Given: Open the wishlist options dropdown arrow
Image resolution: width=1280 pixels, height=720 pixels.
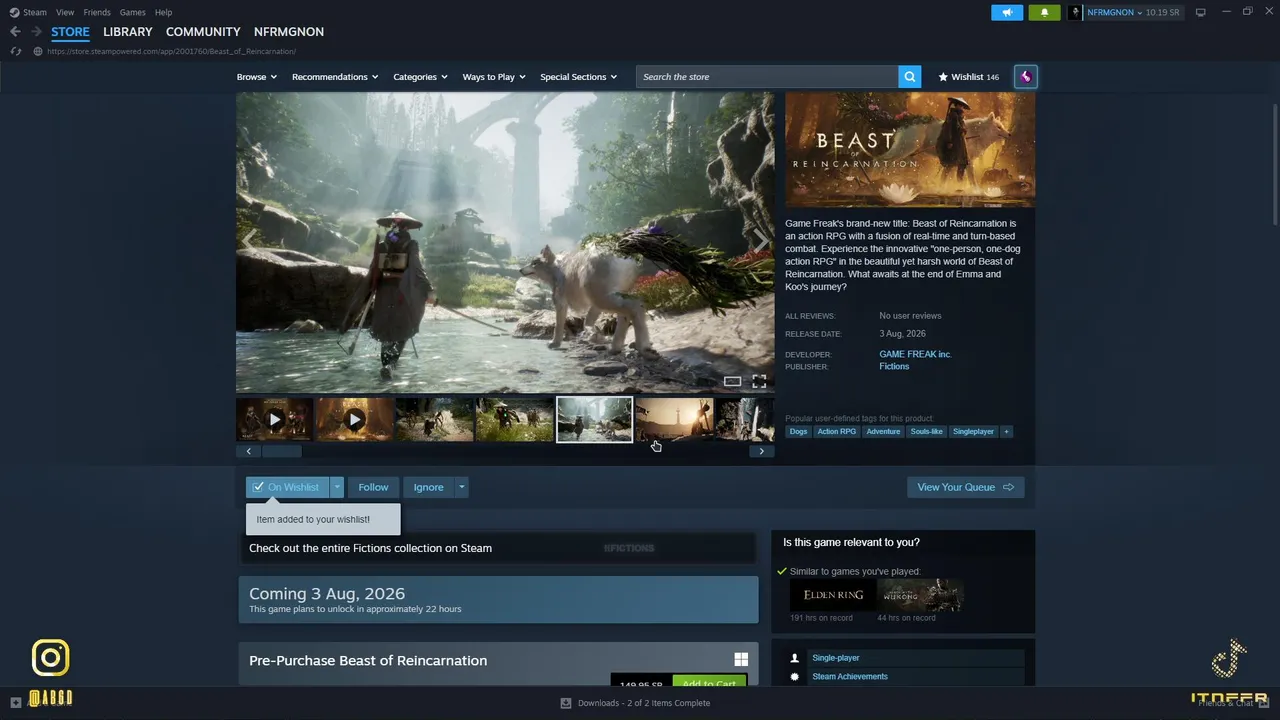Looking at the screenshot, I should pyautogui.click(x=337, y=487).
